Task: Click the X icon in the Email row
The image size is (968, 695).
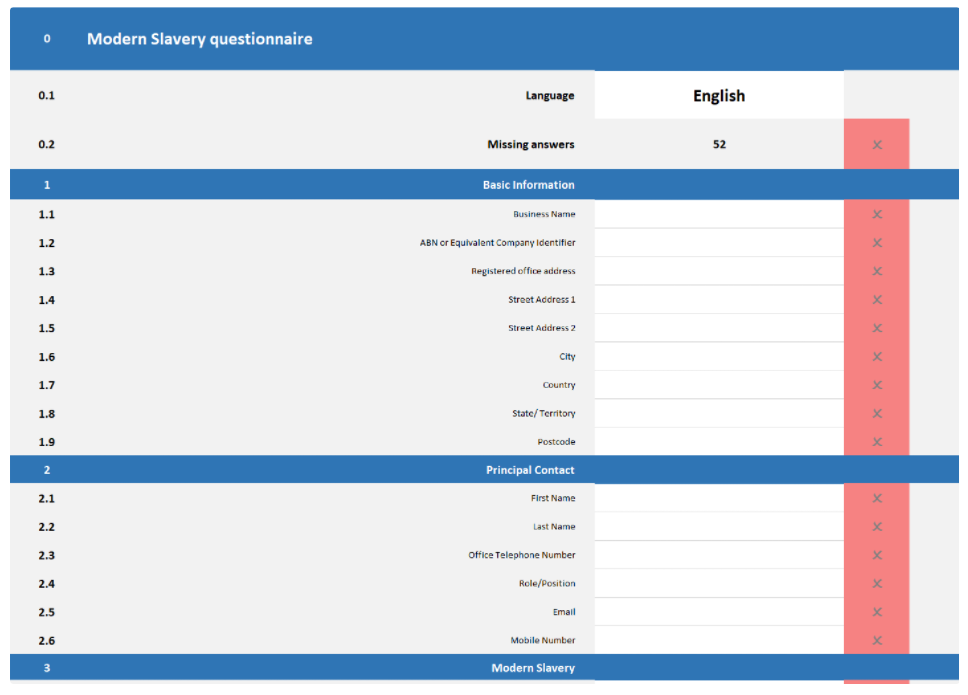Action: 877,612
